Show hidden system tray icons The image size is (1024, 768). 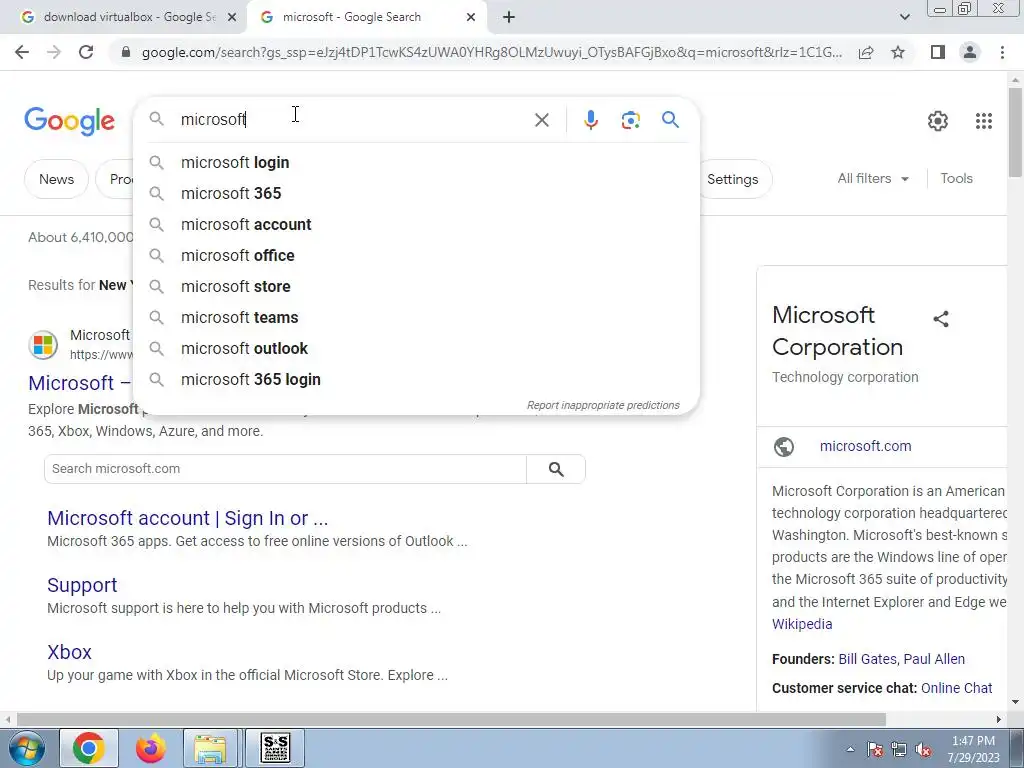pyautogui.click(x=850, y=749)
